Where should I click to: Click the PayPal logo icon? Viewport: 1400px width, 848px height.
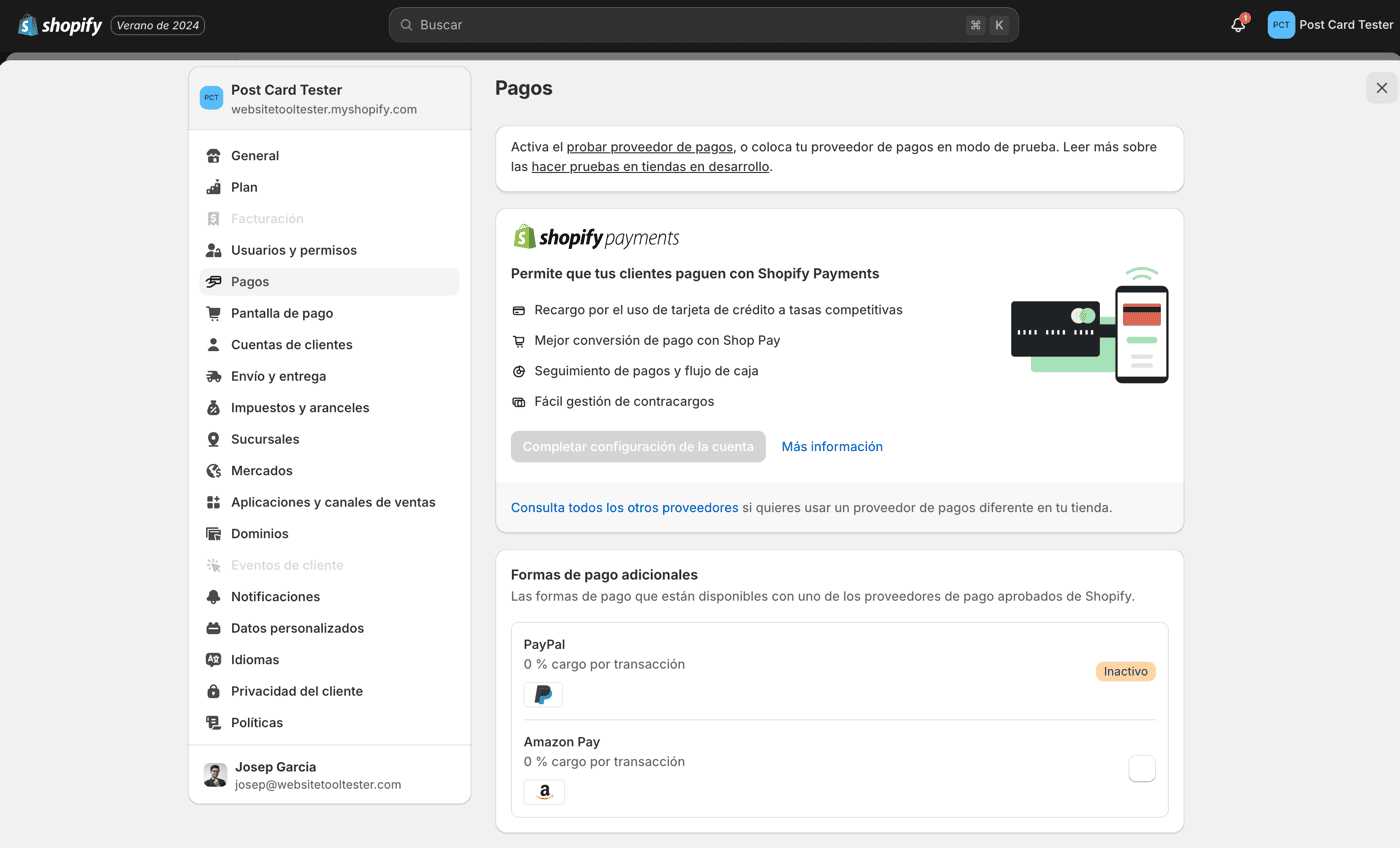coord(543,695)
